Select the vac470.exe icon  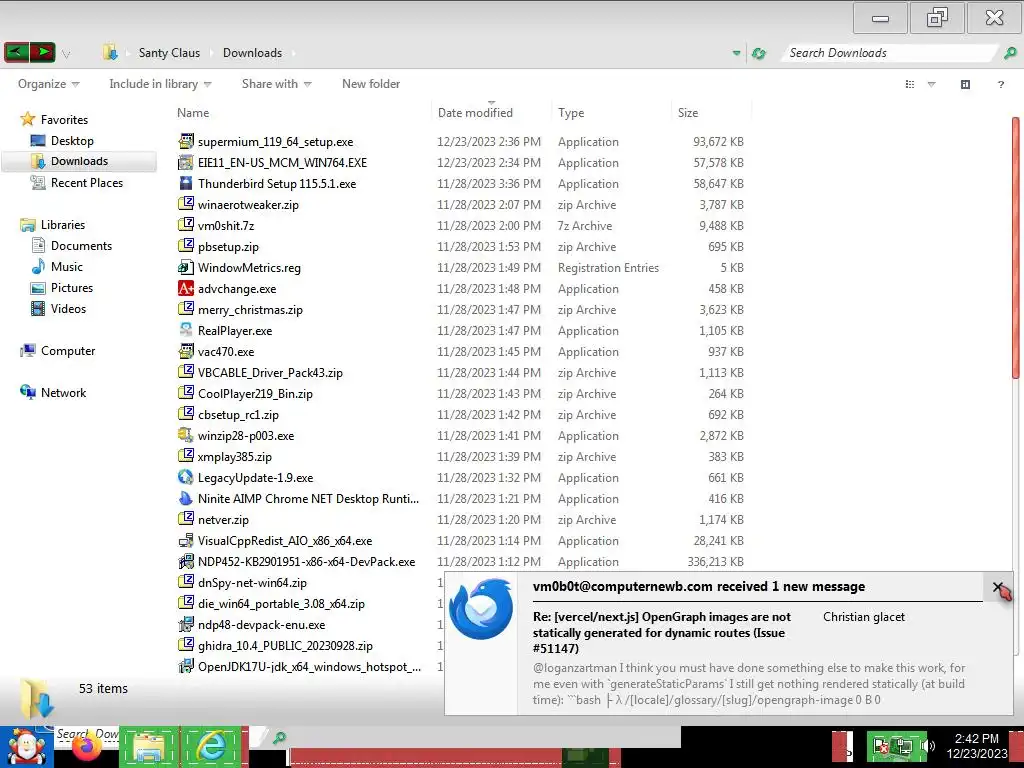tap(186, 351)
